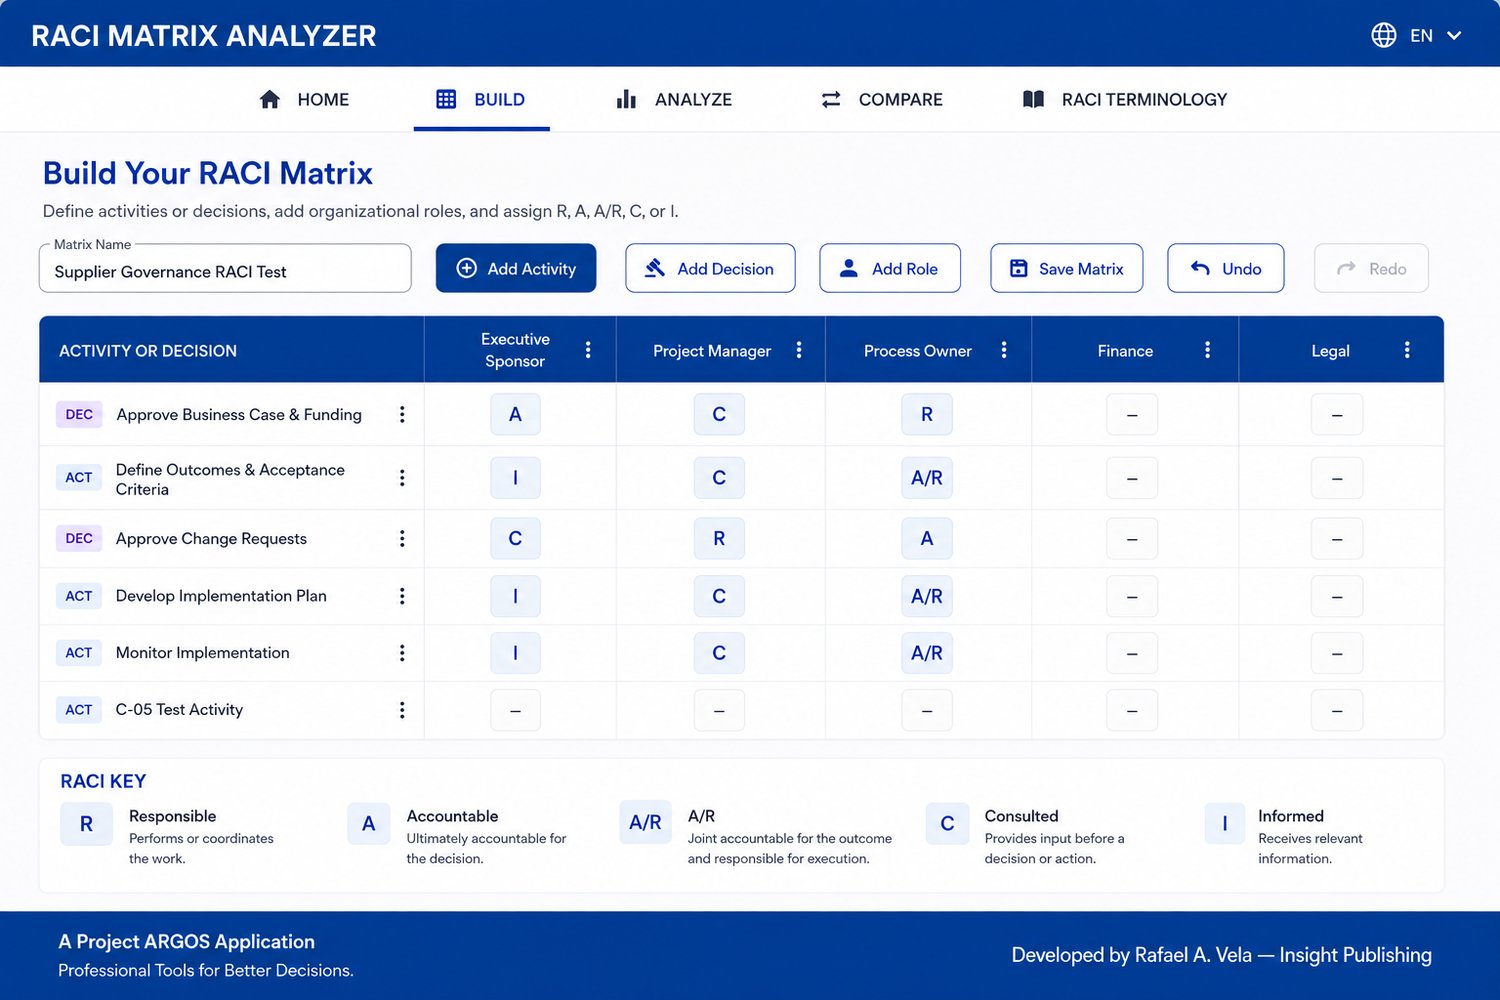Set Legal cell for Approve Change Requests
This screenshot has width=1500, height=1000.
(1337, 538)
